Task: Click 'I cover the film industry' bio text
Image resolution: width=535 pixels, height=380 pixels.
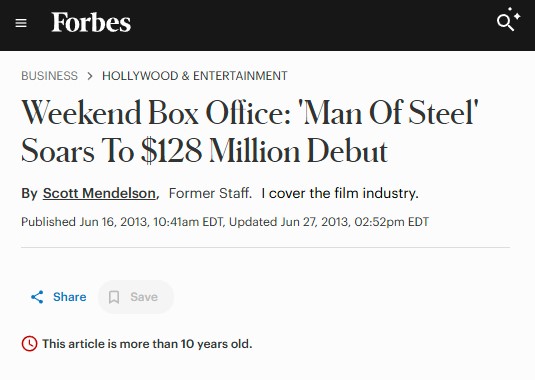Action: pos(340,193)
